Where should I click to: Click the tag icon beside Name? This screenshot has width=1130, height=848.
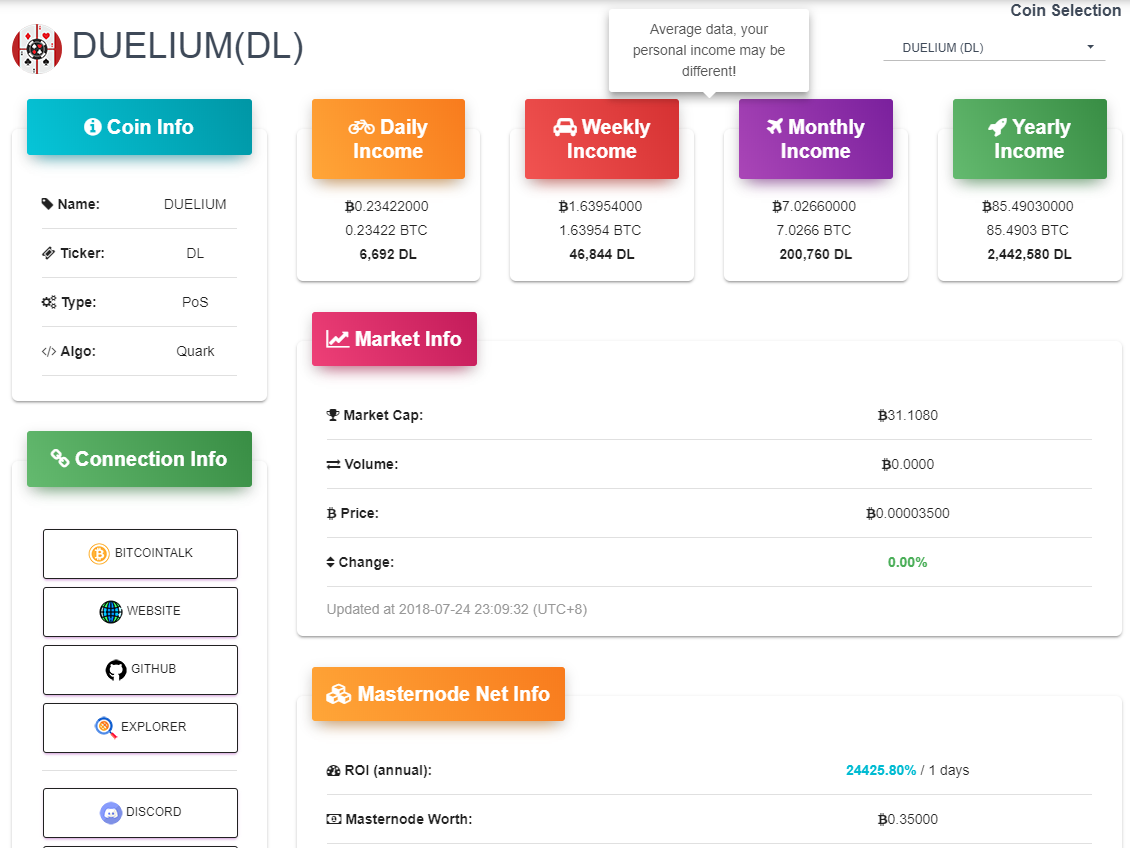point(48,204)
